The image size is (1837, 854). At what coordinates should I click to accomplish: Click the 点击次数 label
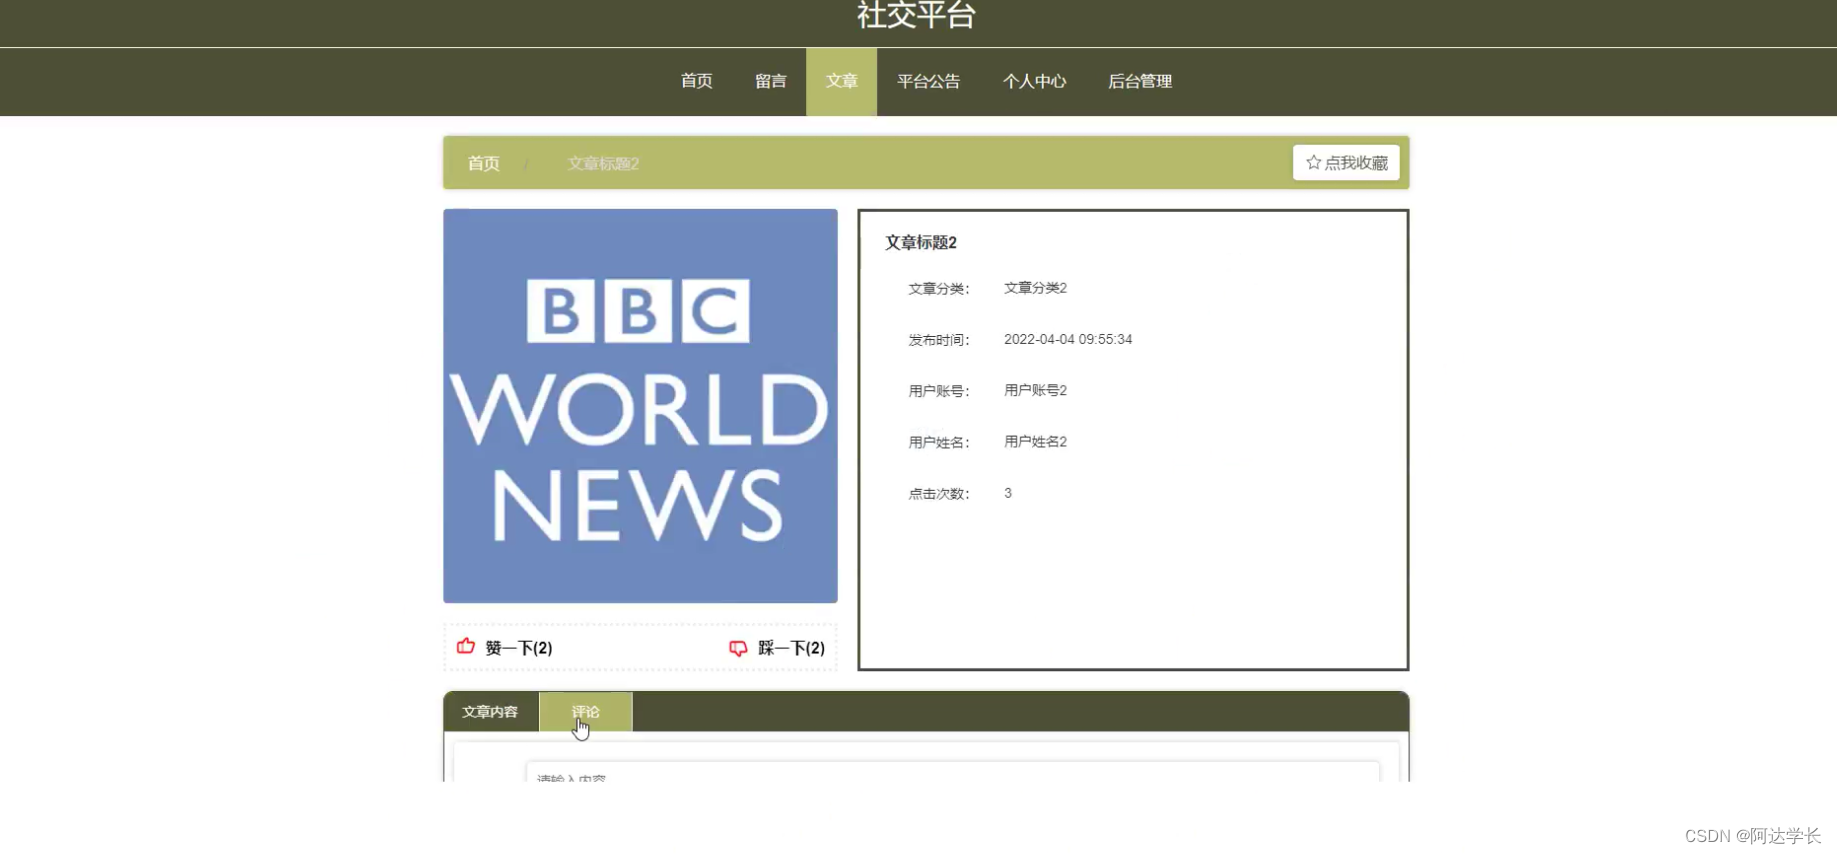coord(939,493)
